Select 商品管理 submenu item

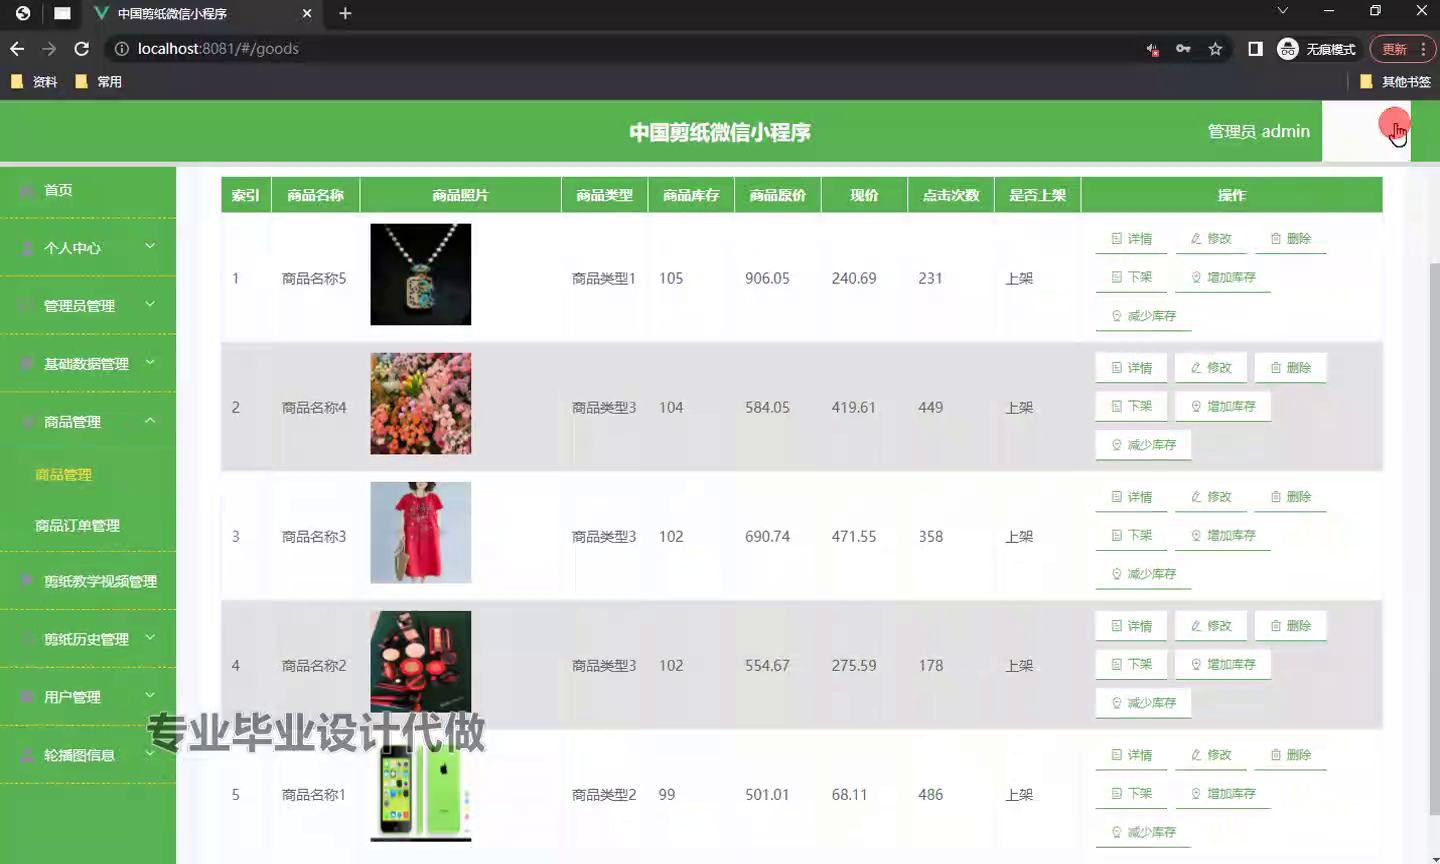[64, 475]
